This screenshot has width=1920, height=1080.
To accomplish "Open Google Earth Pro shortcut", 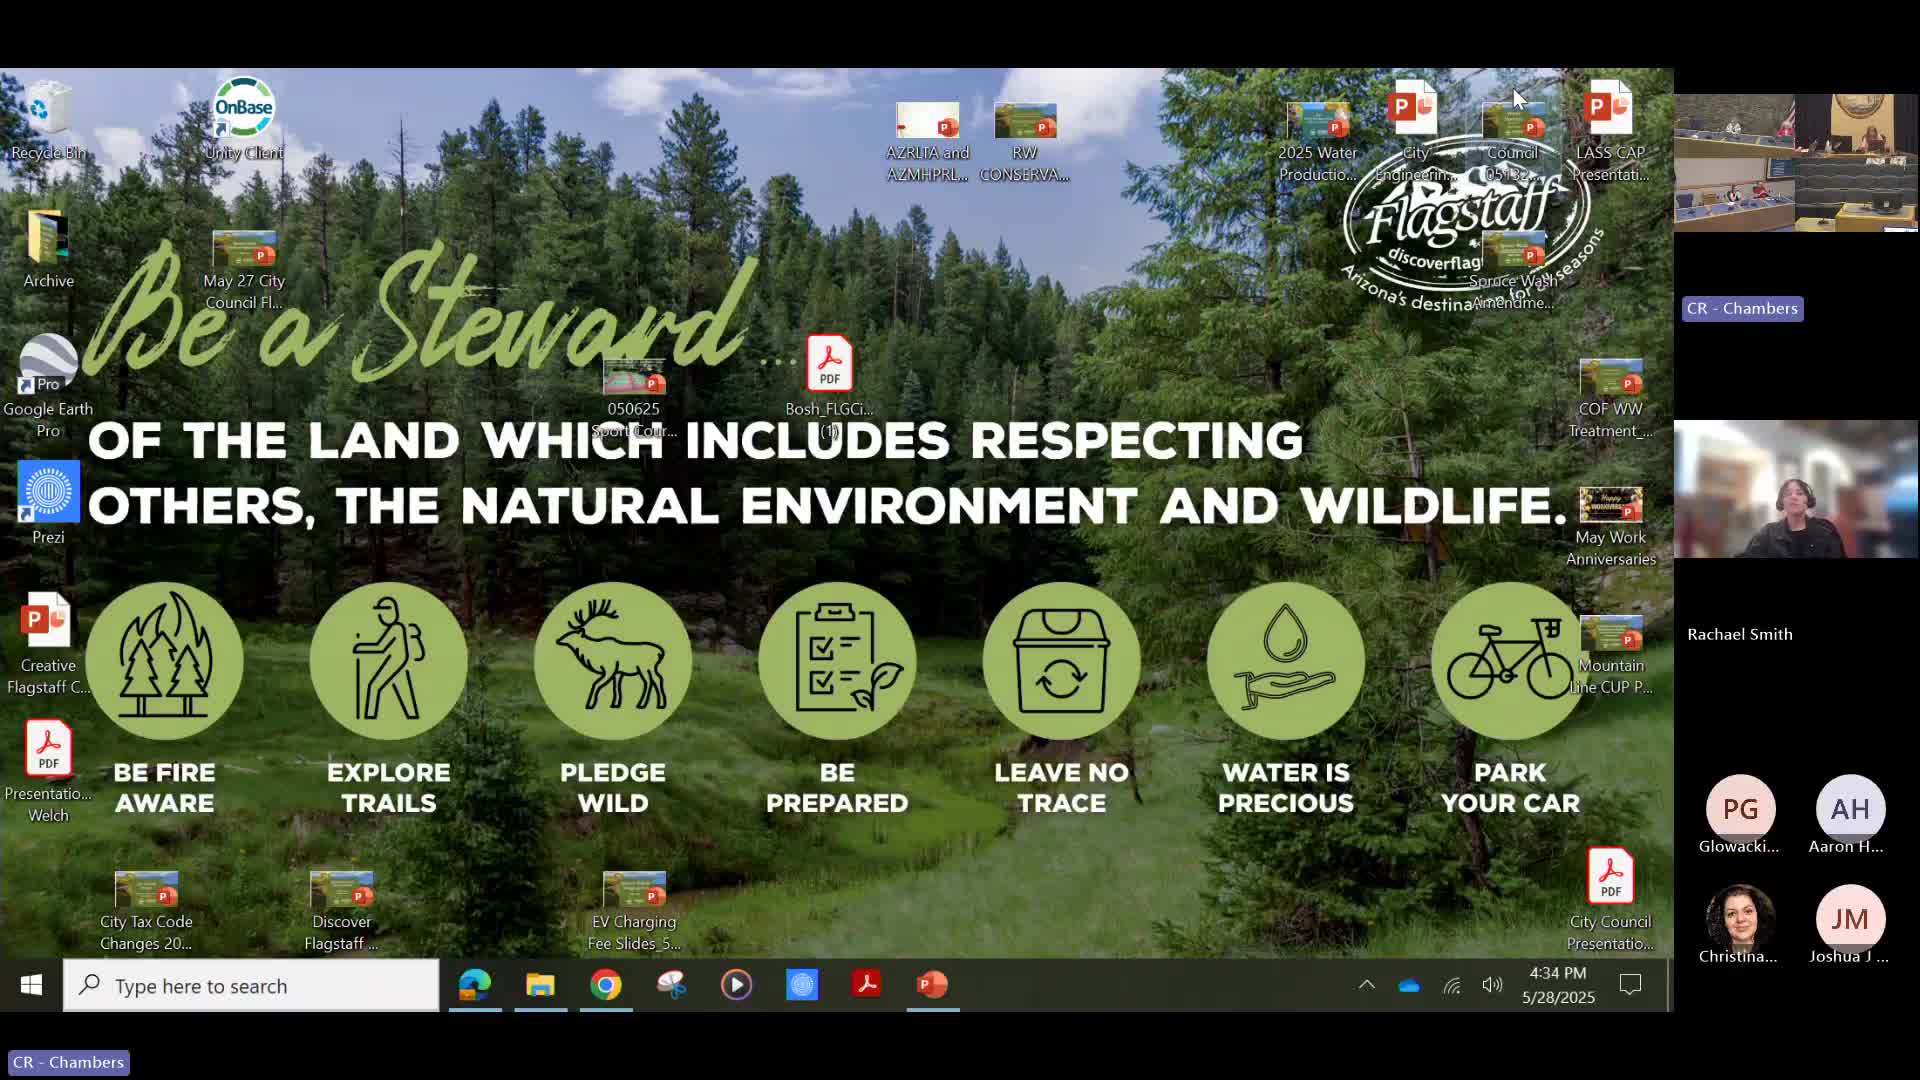I will pyautogui.click(x=48, y=372).
